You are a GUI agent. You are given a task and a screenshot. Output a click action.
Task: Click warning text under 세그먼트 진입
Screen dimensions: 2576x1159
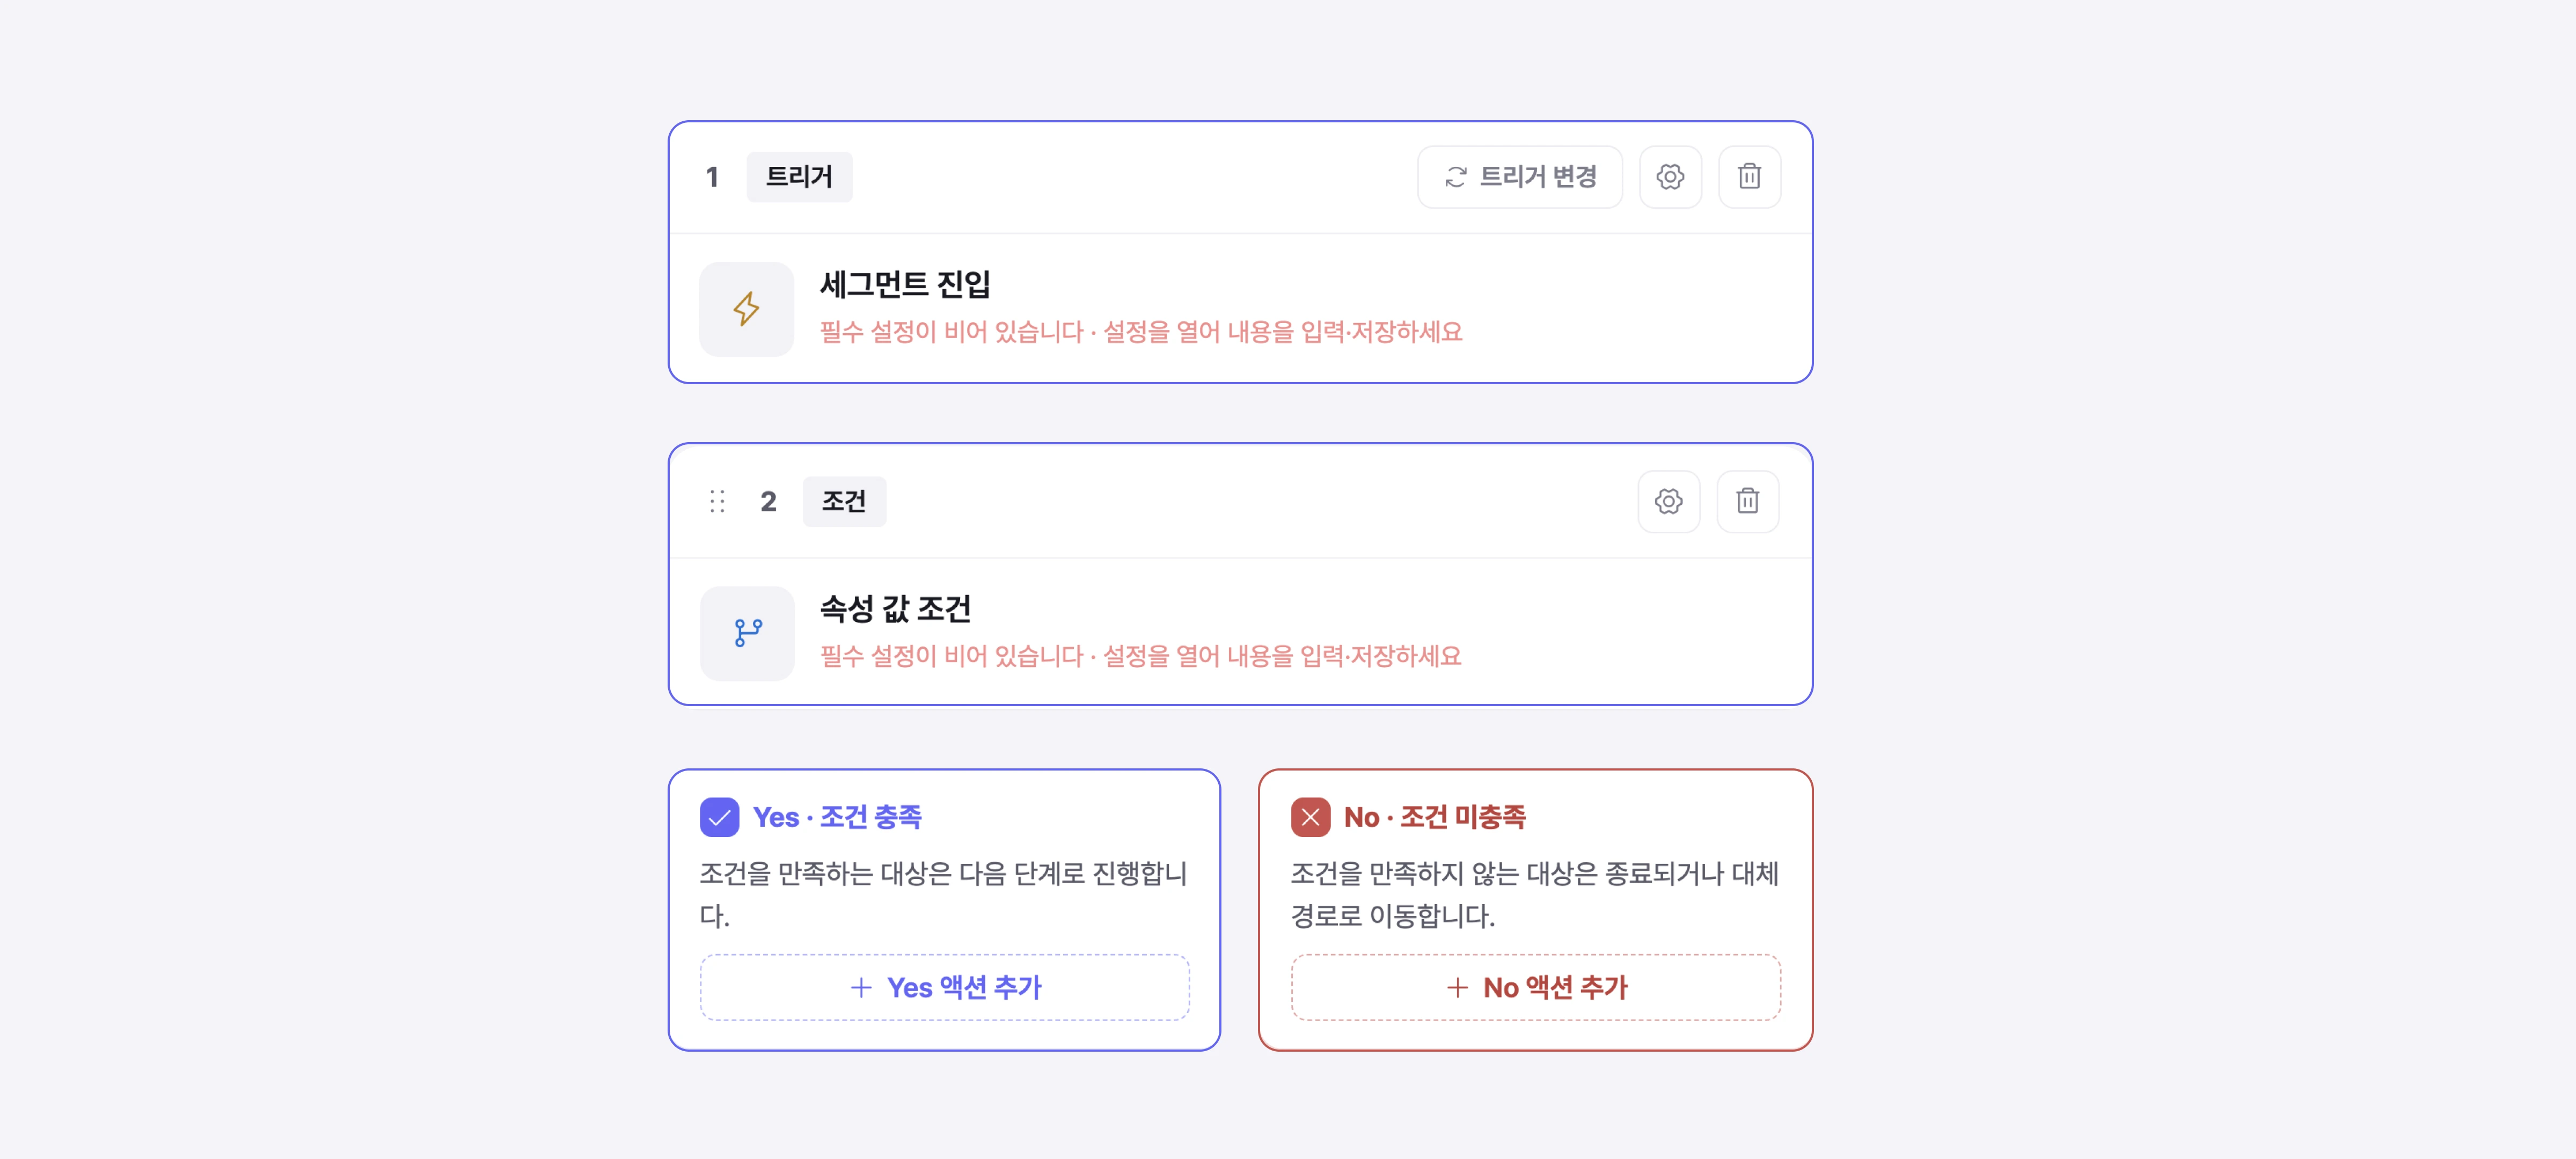1141,332
